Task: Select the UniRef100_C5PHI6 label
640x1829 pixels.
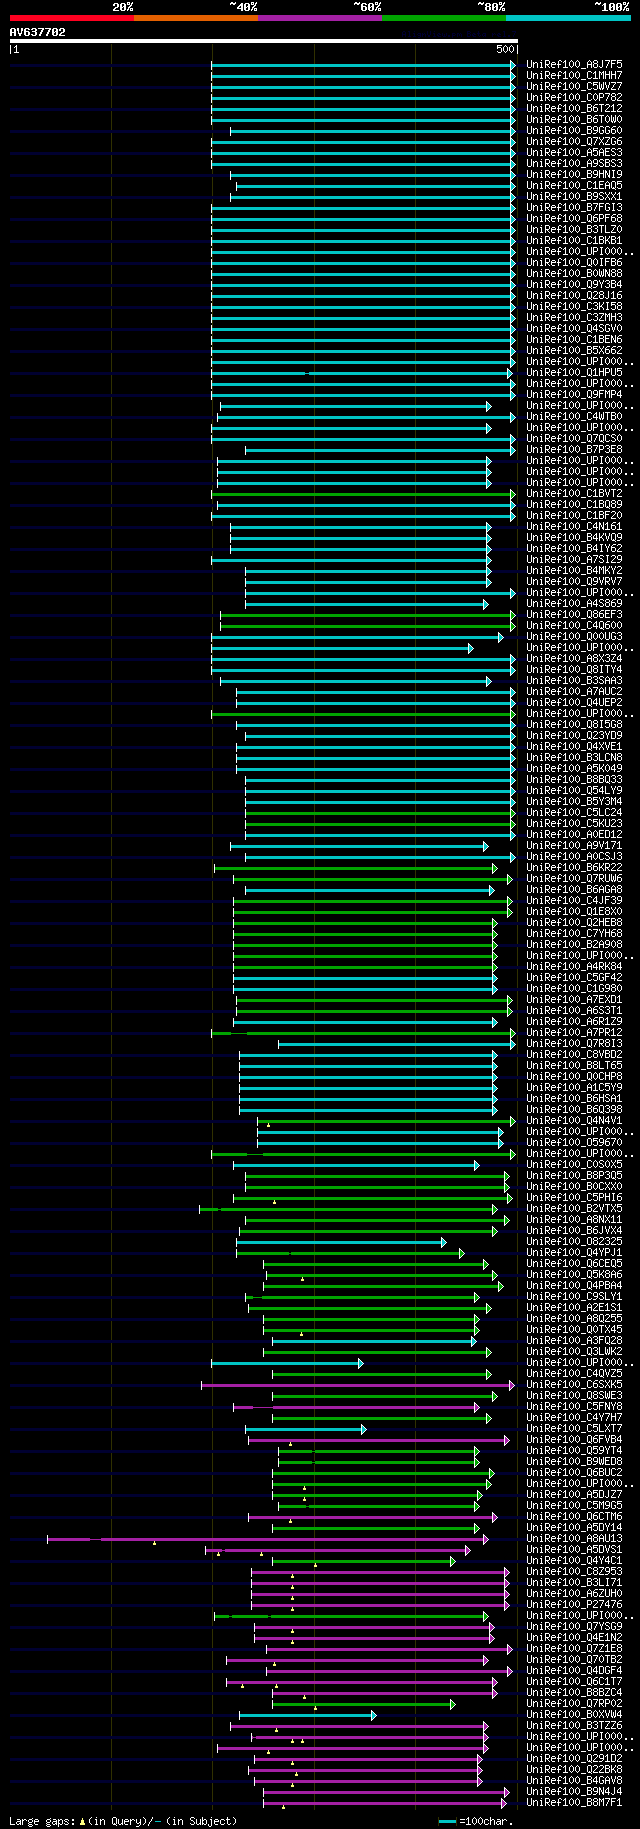Action: click(x=574, y=1197)
